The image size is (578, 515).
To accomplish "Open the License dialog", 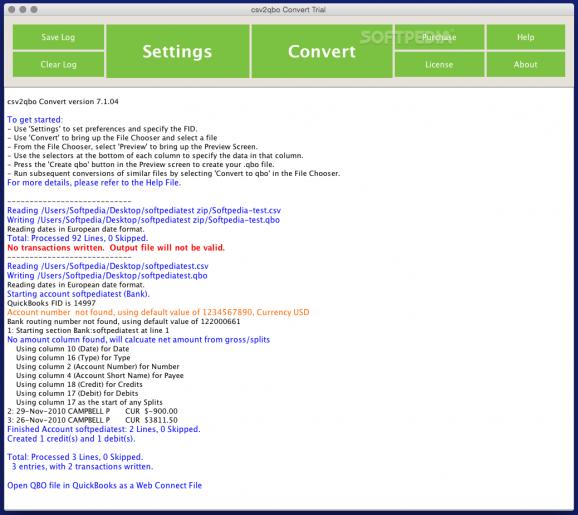I will (x=439, y=65).
